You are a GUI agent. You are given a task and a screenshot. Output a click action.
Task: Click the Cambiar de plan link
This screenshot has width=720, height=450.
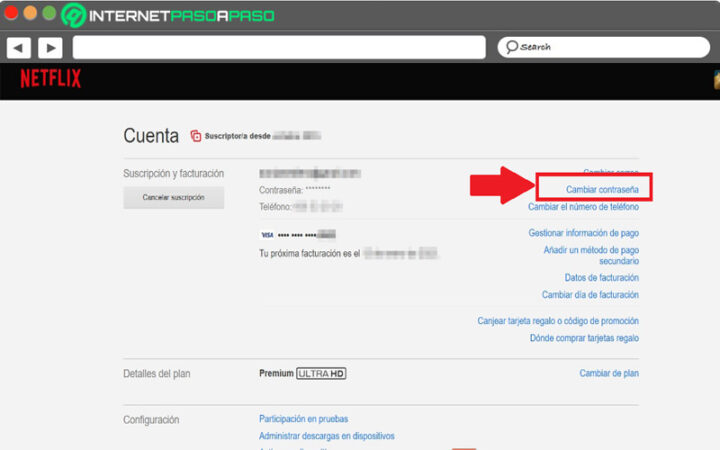609,373
